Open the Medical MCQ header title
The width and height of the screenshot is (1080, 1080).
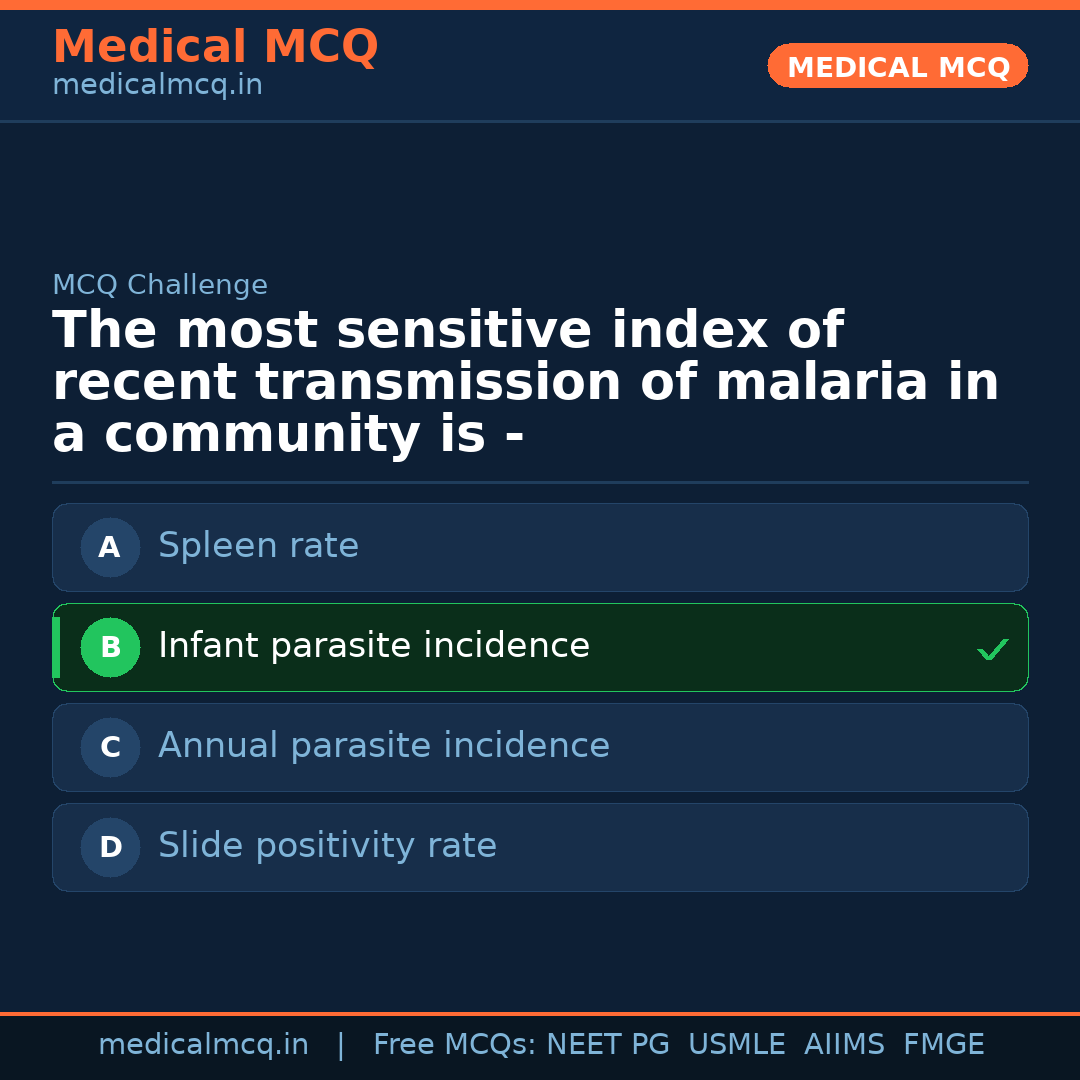pos(215,47)
